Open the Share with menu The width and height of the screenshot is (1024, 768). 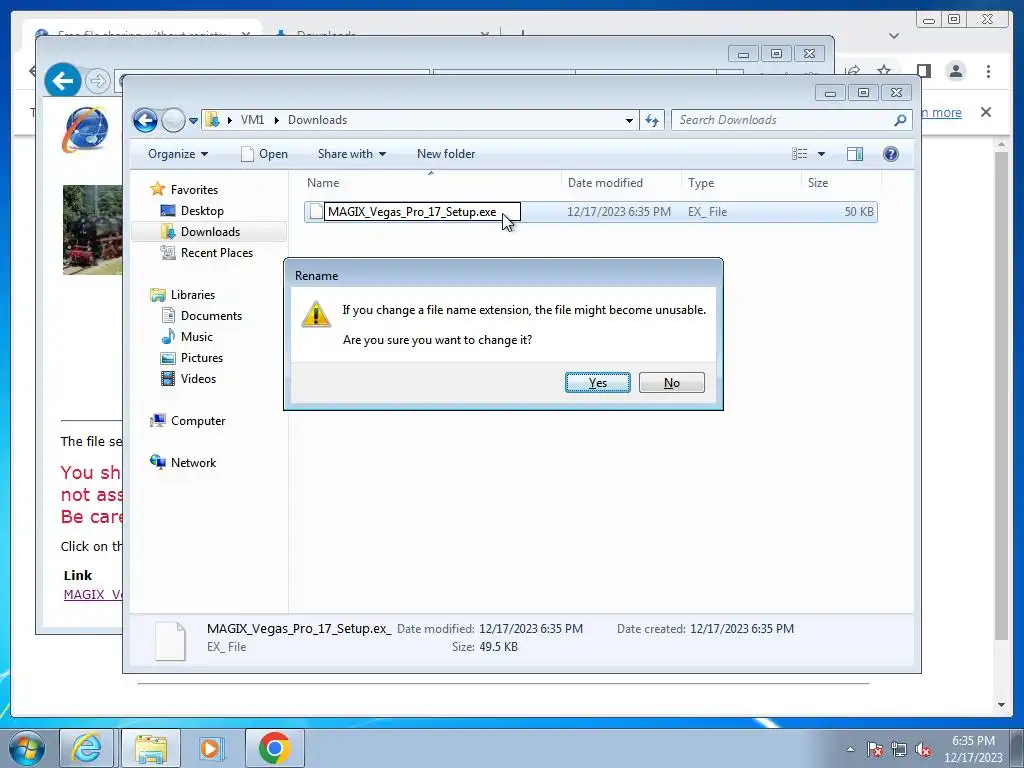pyautogui.click(x=351, y=154)
